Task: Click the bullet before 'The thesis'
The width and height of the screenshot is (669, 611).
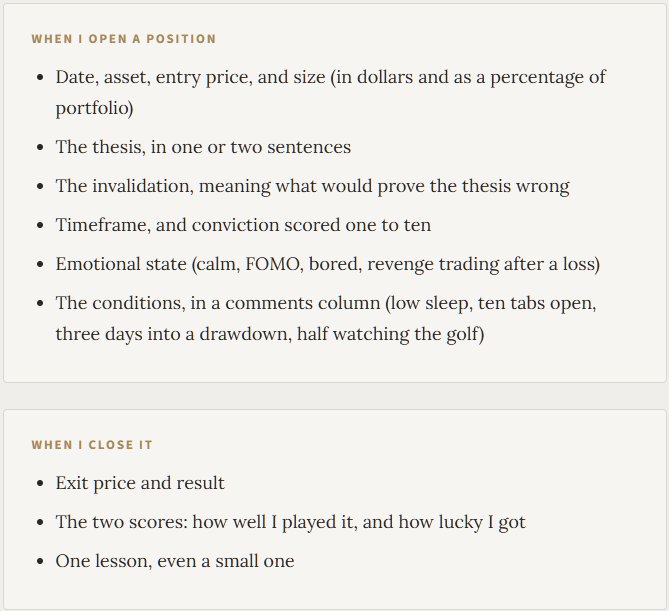Action: pyautogui.click(x=41, y=148)
